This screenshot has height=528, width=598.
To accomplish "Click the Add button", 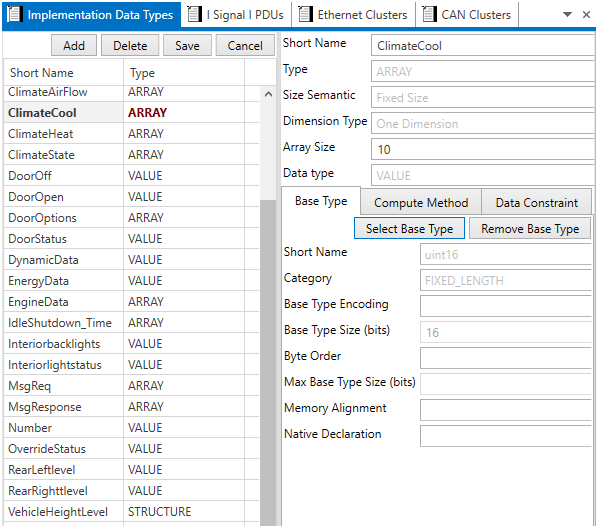I will click(74, 45).
